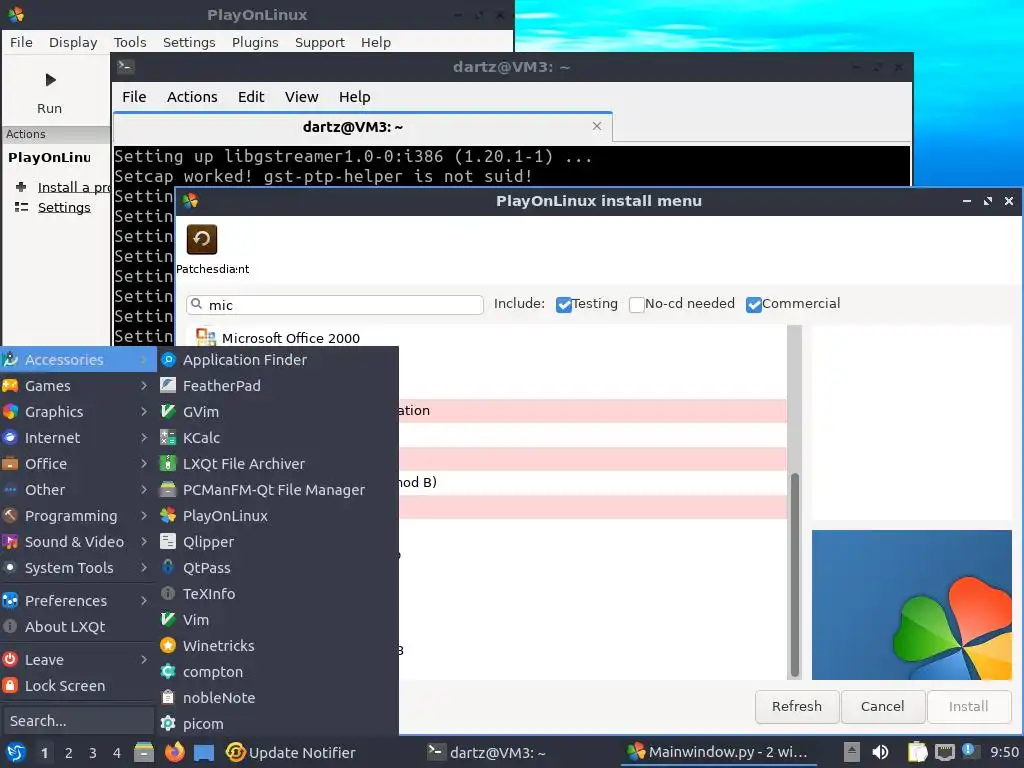The width and height of the screenshot is (1024, 768).
Task: Launch PlayOnLinux from Accessories submenu
Action: [278, 516]
